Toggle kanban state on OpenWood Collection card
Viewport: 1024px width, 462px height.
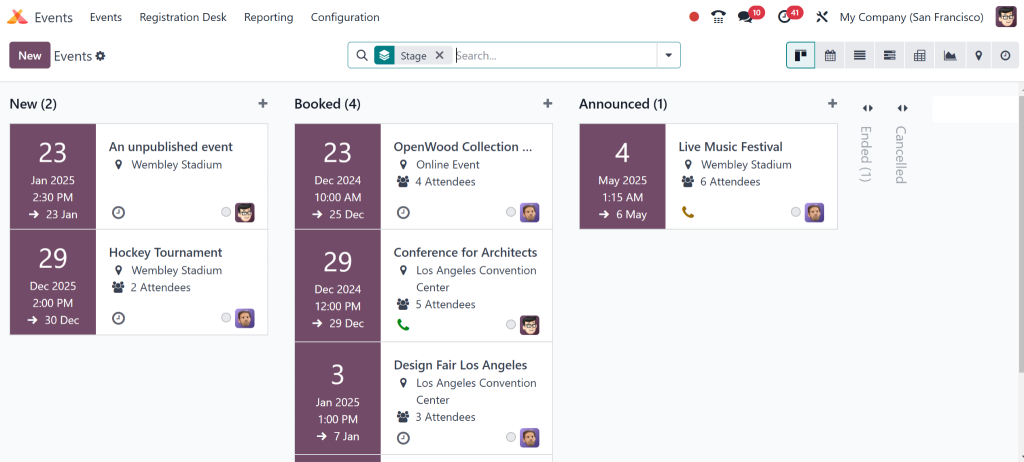point(511,212)
